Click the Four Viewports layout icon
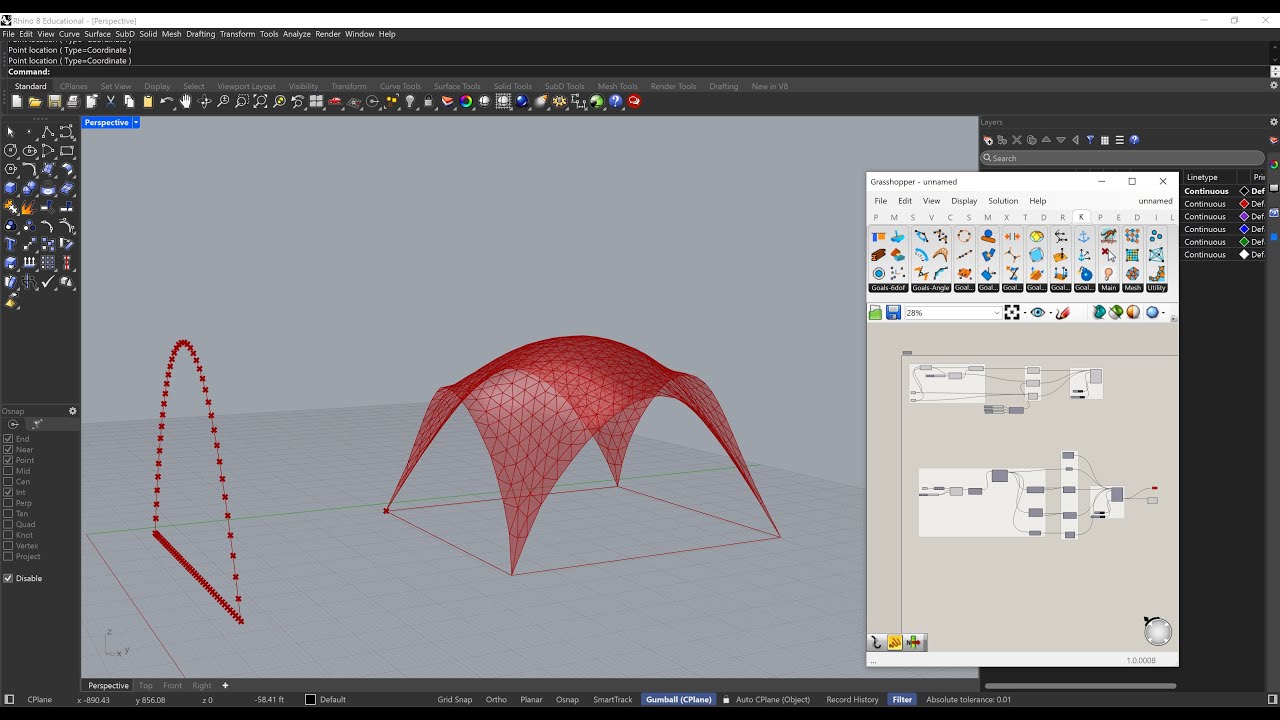Screen dimensions: 1280x720 pos(316,101)
